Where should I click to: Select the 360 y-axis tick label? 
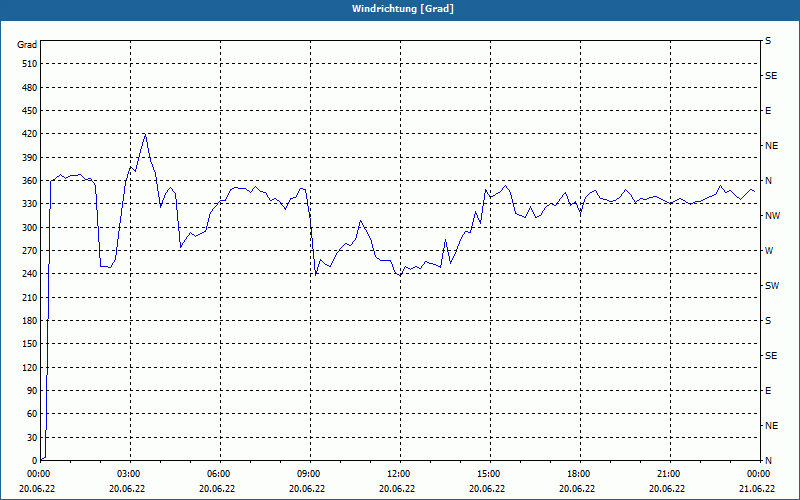coord(30,181)
